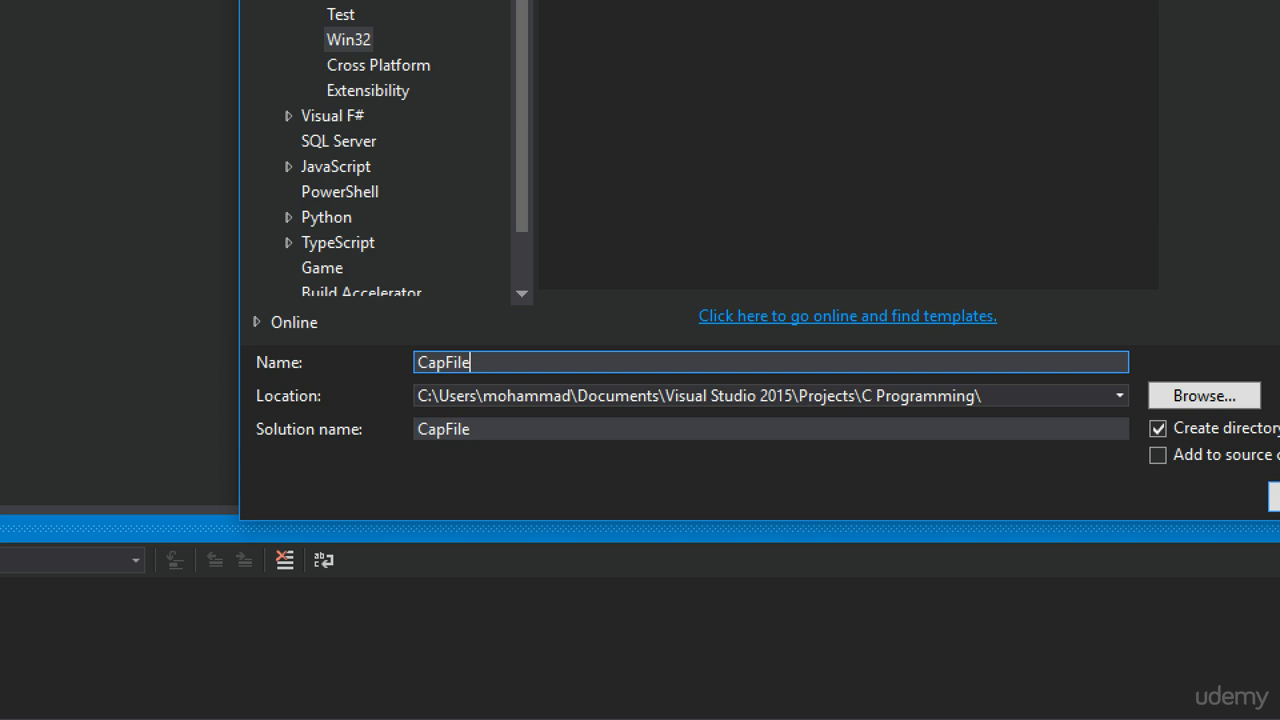Open the Location path dropdown
Screen dimensions: 1280x720
[1119, 396]
